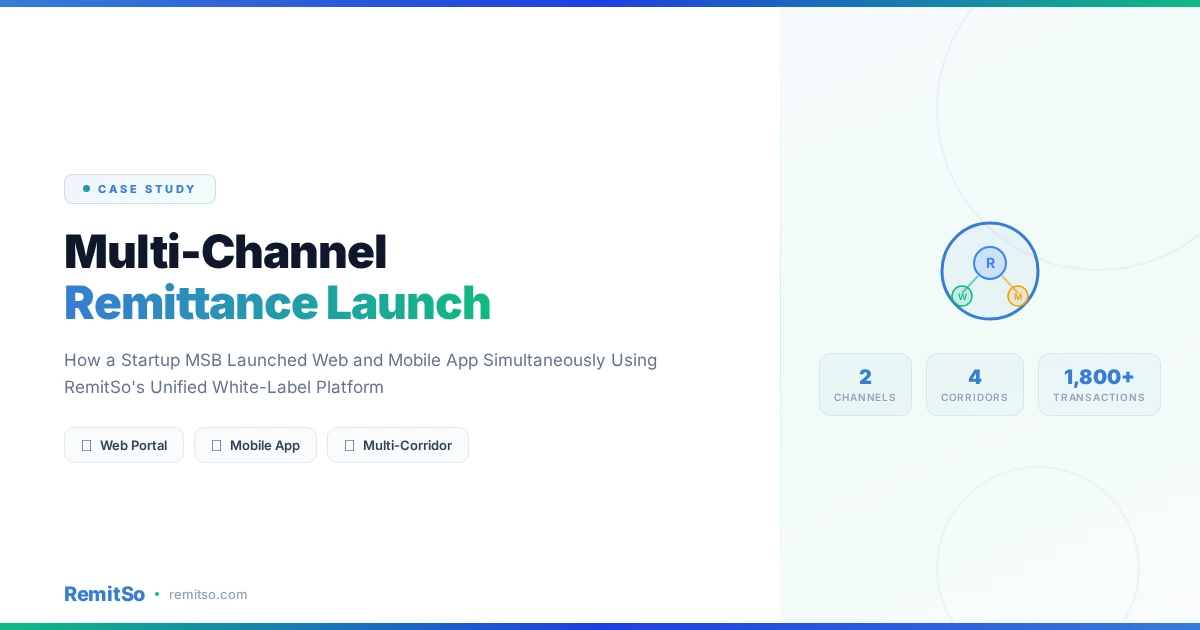The height and width of the screenshot is (630, 1200).
Task: Expand the 1,800+ Transactions stat card
Action: [x=1099, y=384]
